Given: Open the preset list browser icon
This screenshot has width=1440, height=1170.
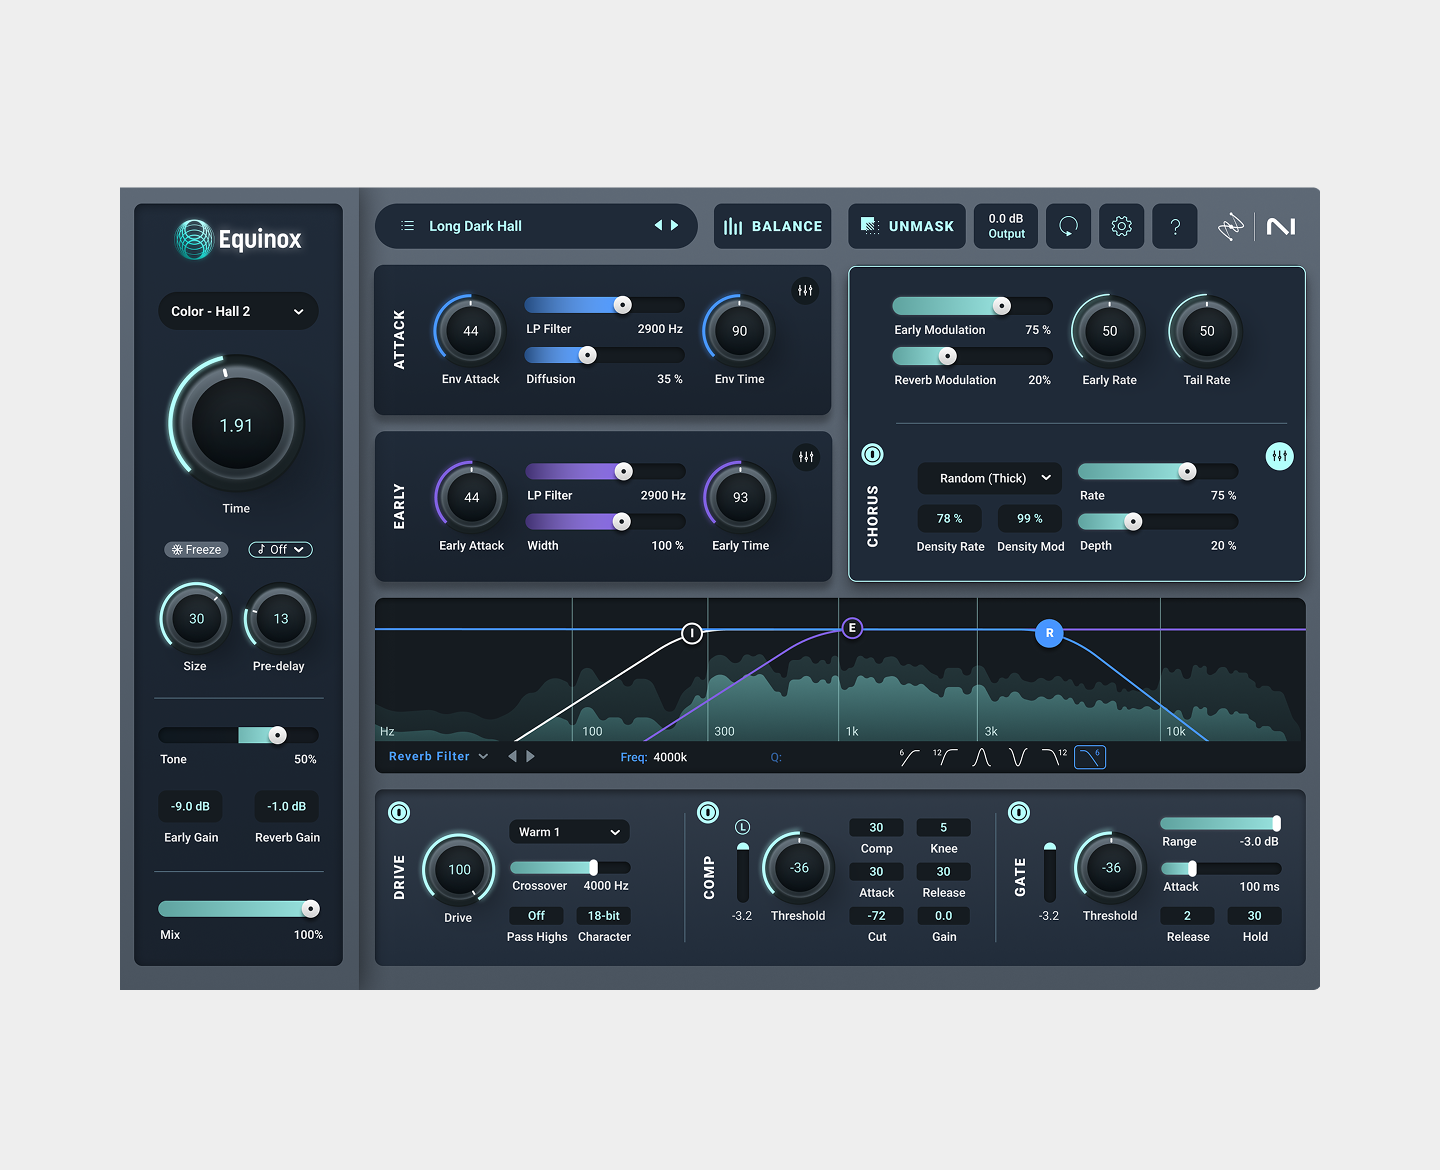Looking at the screenshot, I should coord(408,226).
